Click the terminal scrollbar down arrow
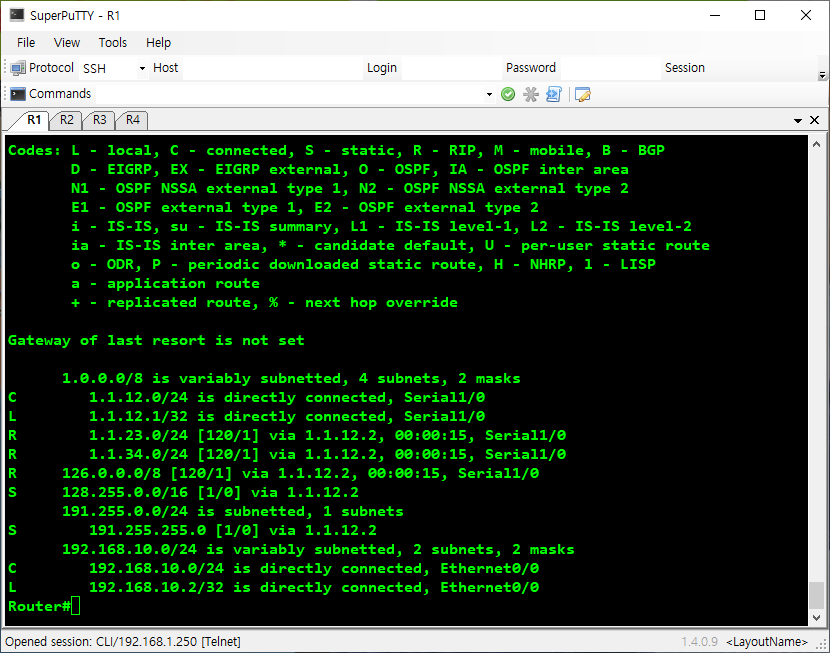This screenshot has width=830, height=653. coord(816,618)
